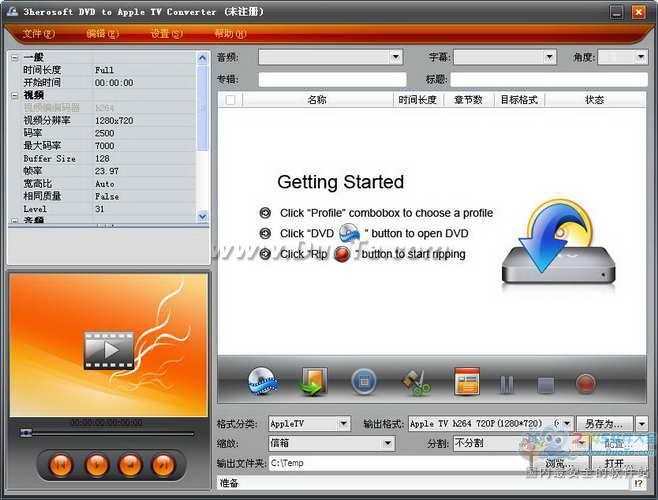Click the 另存为 button

[606, 424]
